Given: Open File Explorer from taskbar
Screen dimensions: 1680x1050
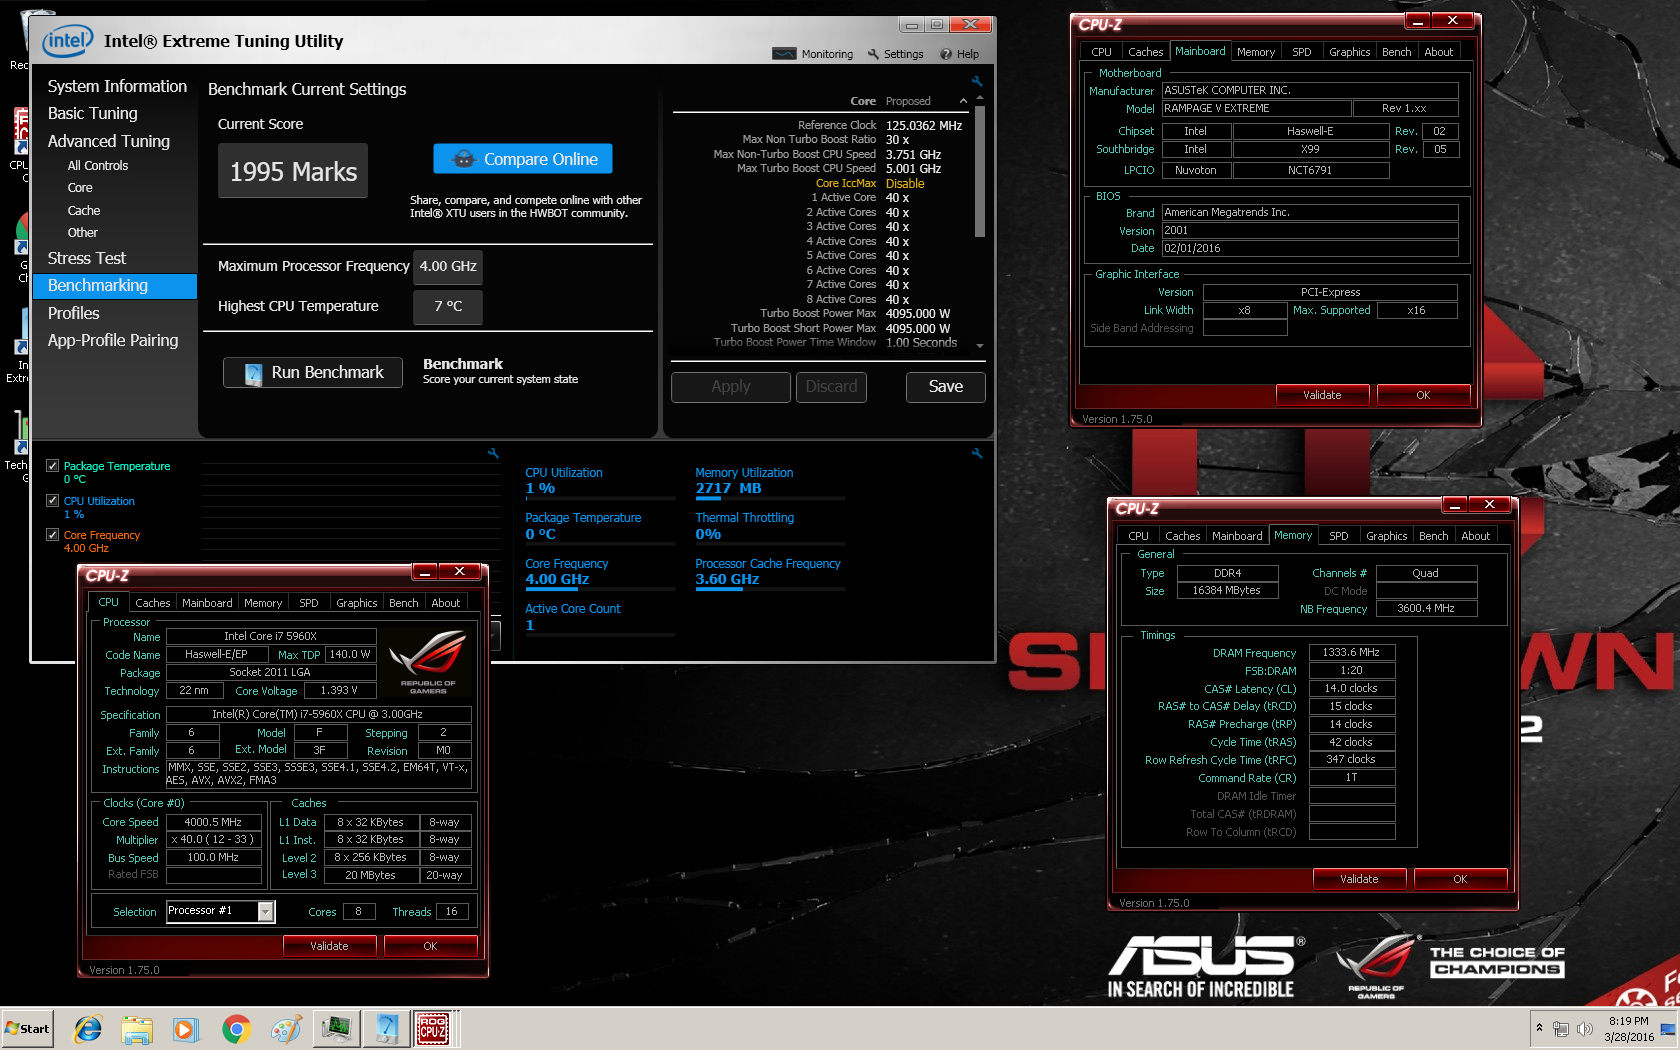Looking at the screenshot, I should click(x=137, y=1028).
